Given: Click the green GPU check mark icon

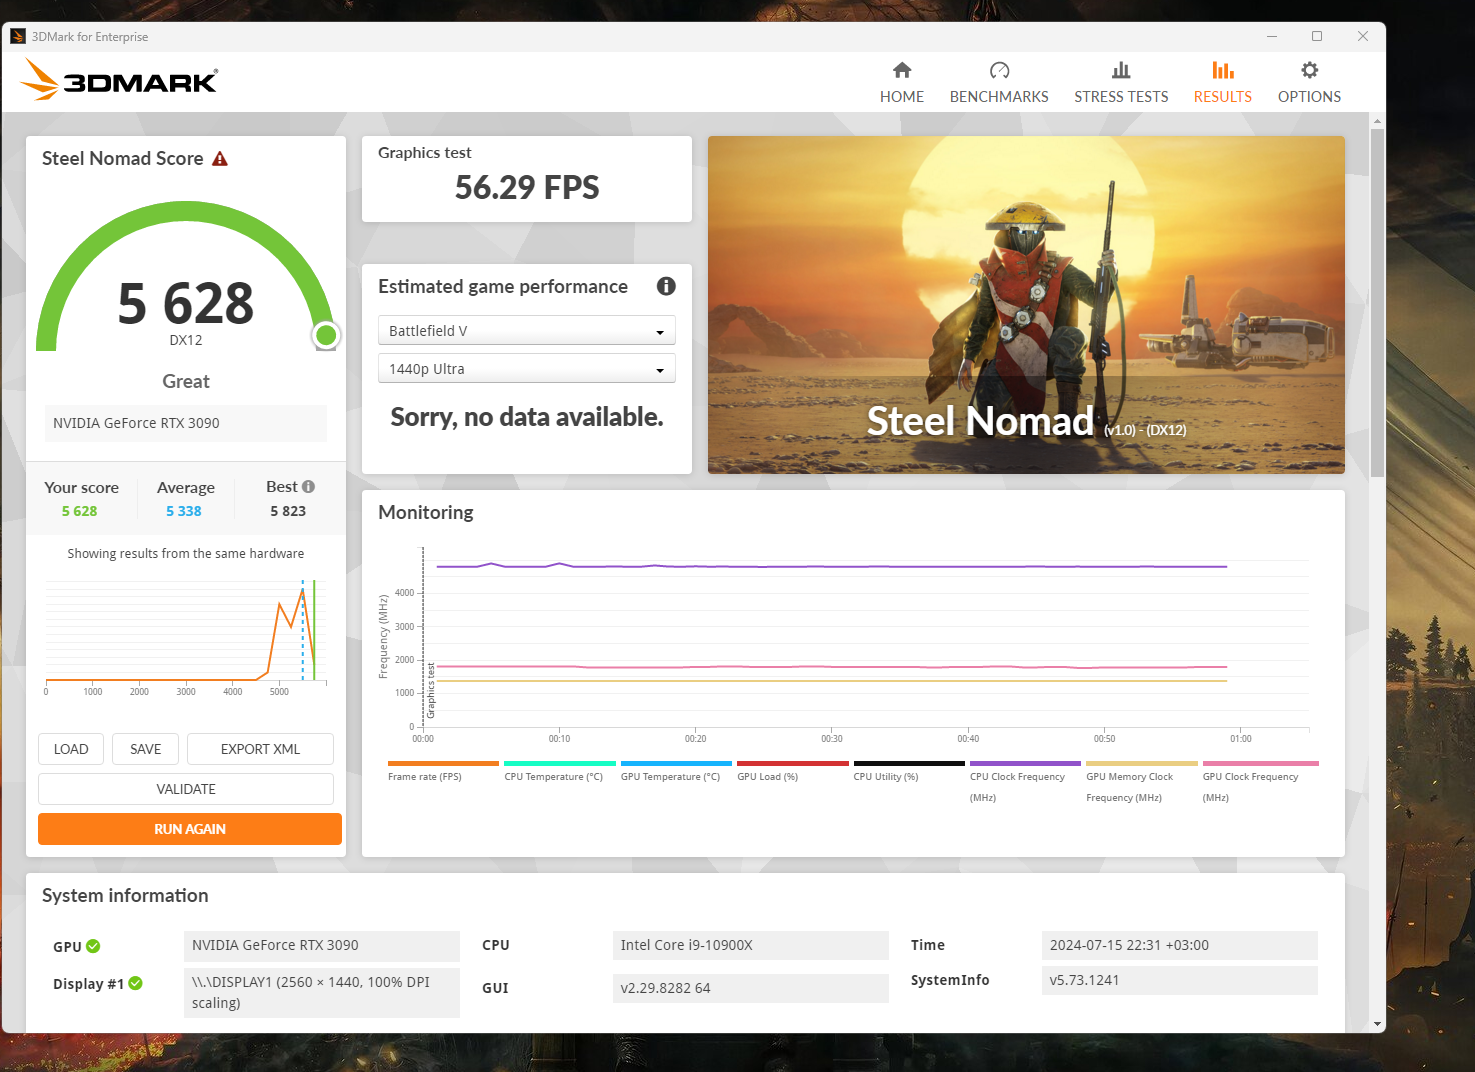Looking at the screenshot, I should [93, 946].
